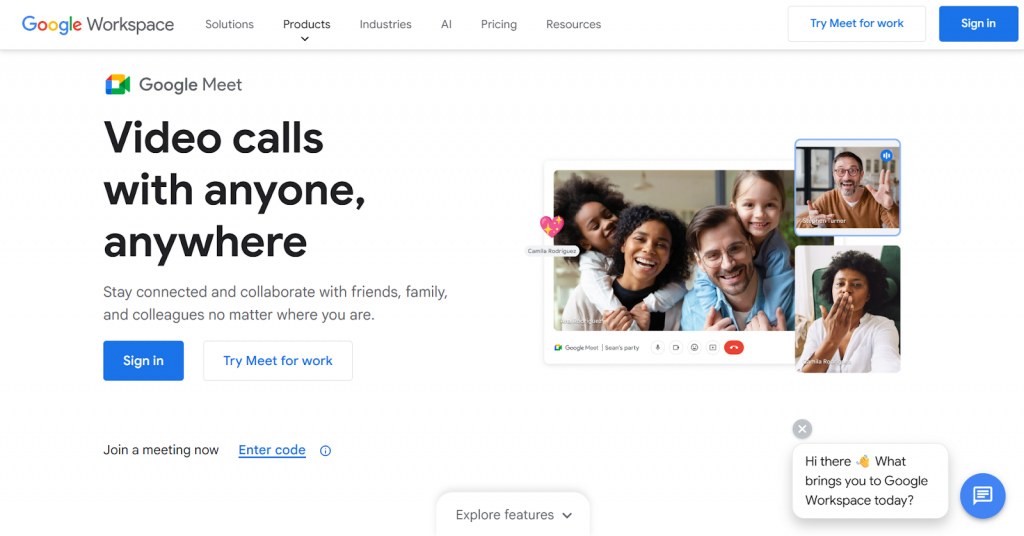Click the Sign in button in header

click(978, 24)
